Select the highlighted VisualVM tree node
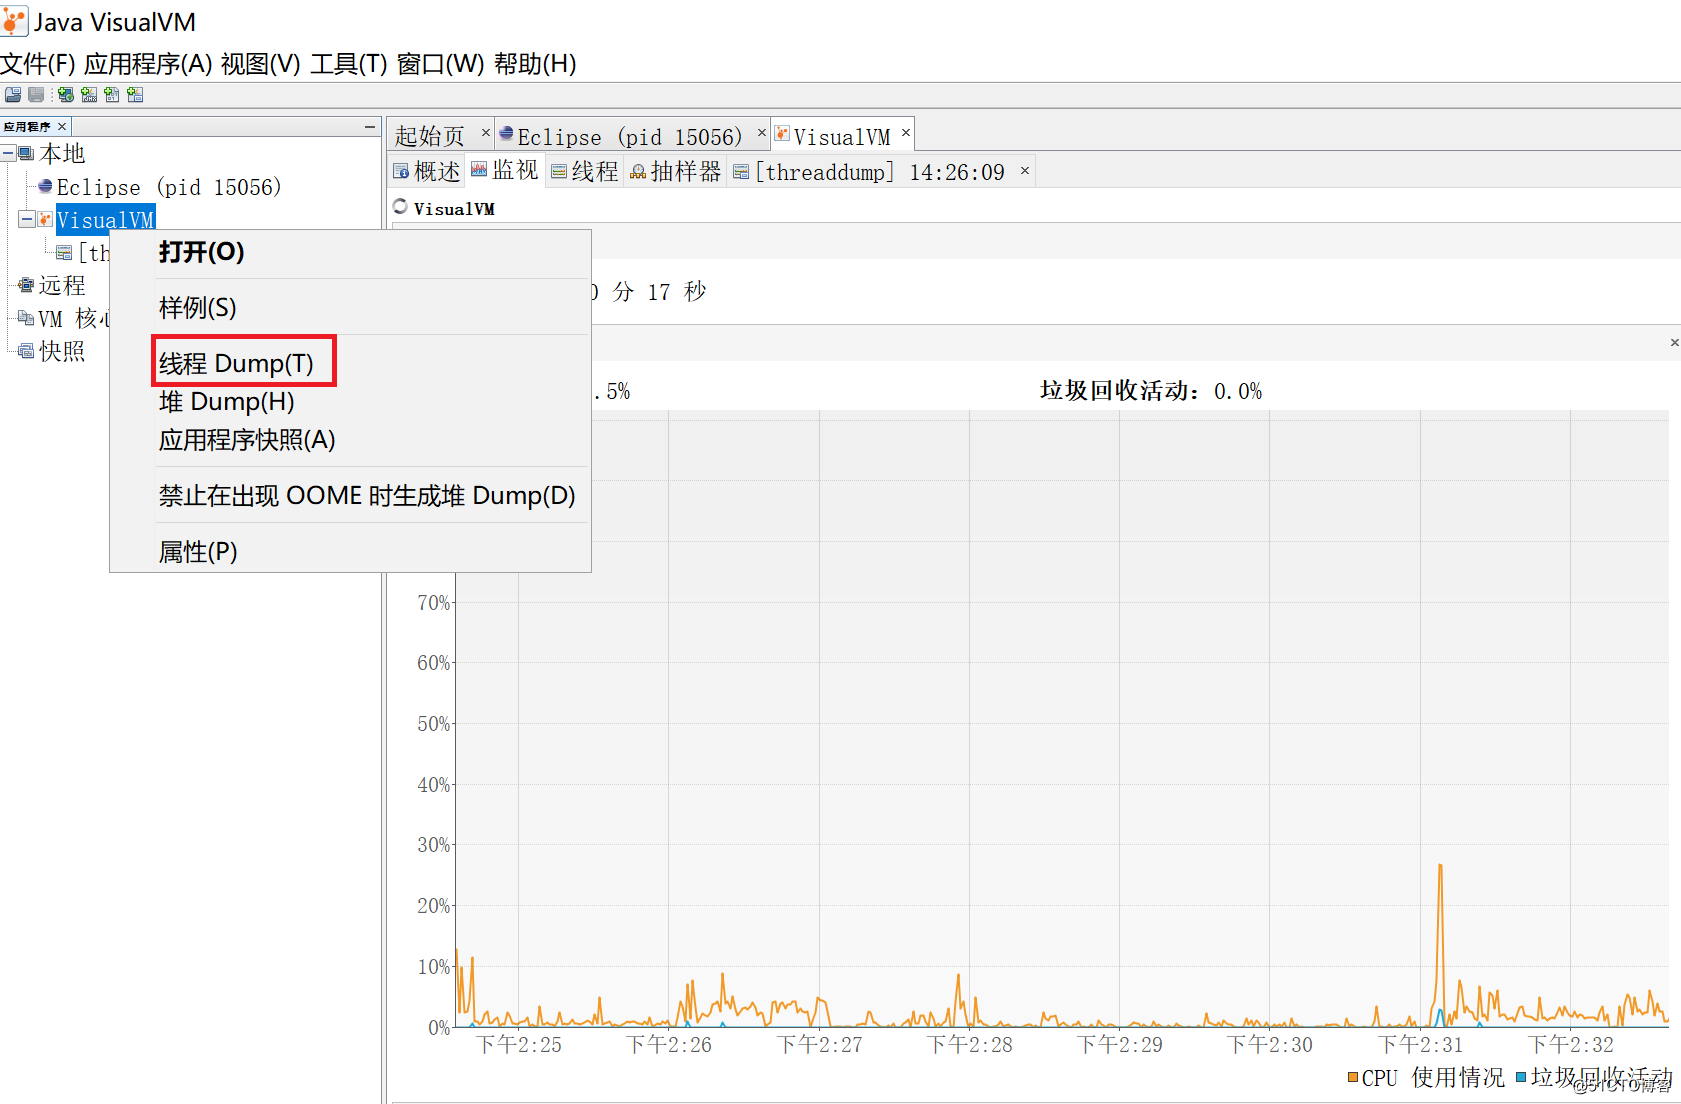1681x1104 pixels. pos(105,220)
